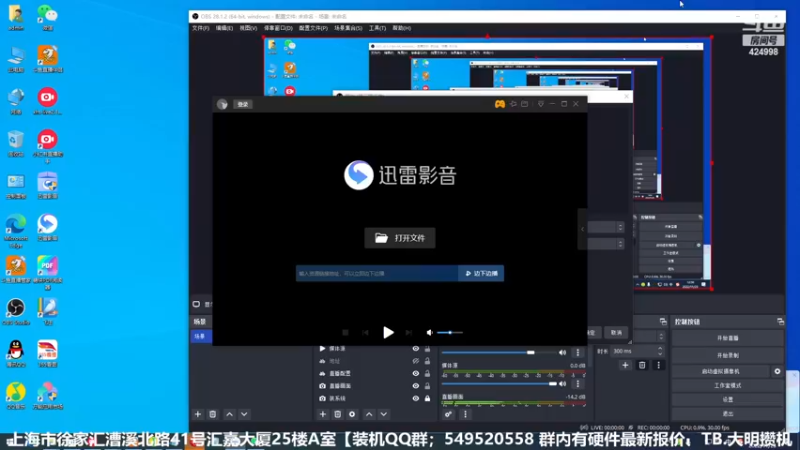Image resolution: width=800 pixels, height=450 pixels.
Task: Click the 开始录制 start recording button
Action: tap(728, 355)
